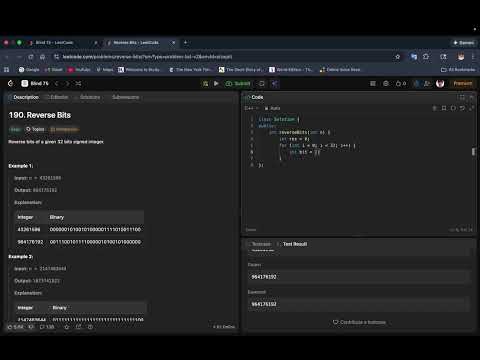This screenshot has height=360, width=480.
Task: Toggle the Auto lock option
Action: point(272,108)
